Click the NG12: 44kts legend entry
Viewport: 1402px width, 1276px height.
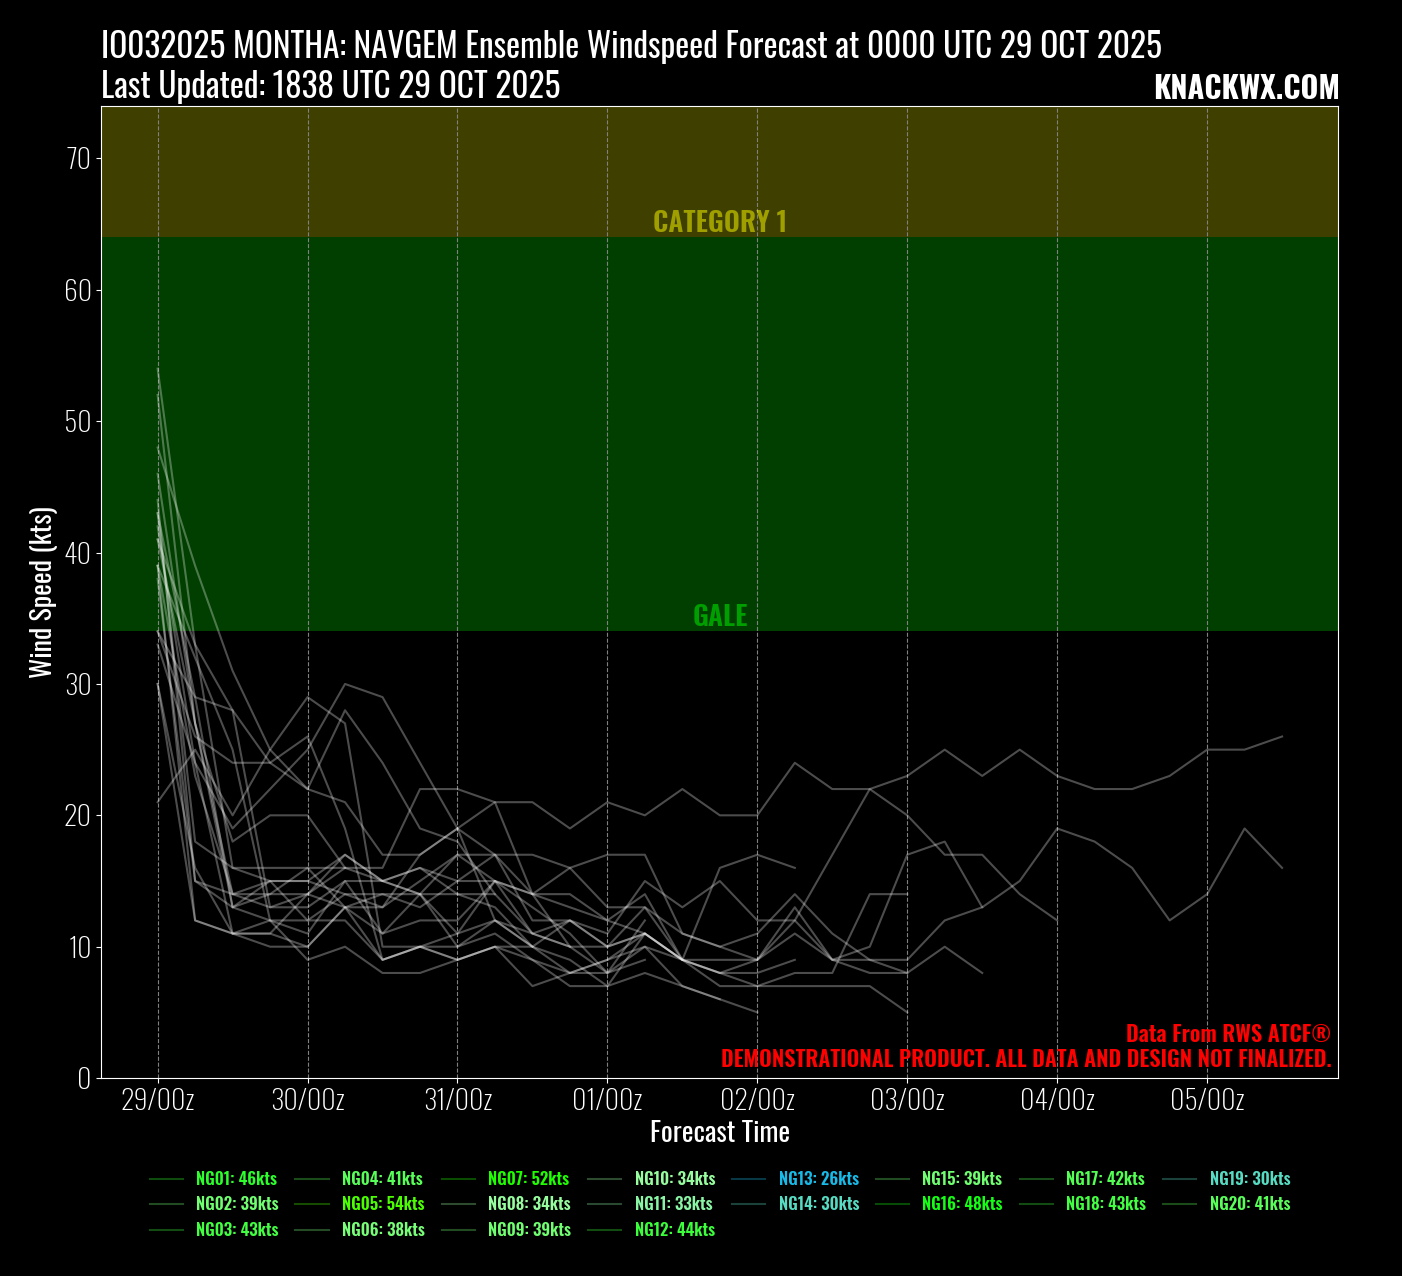point(674,1230)
